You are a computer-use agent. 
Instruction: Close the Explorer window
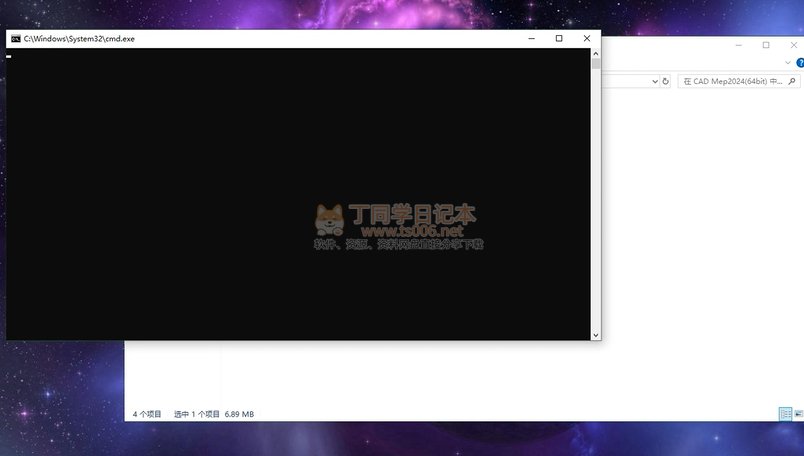pos(794,45)
